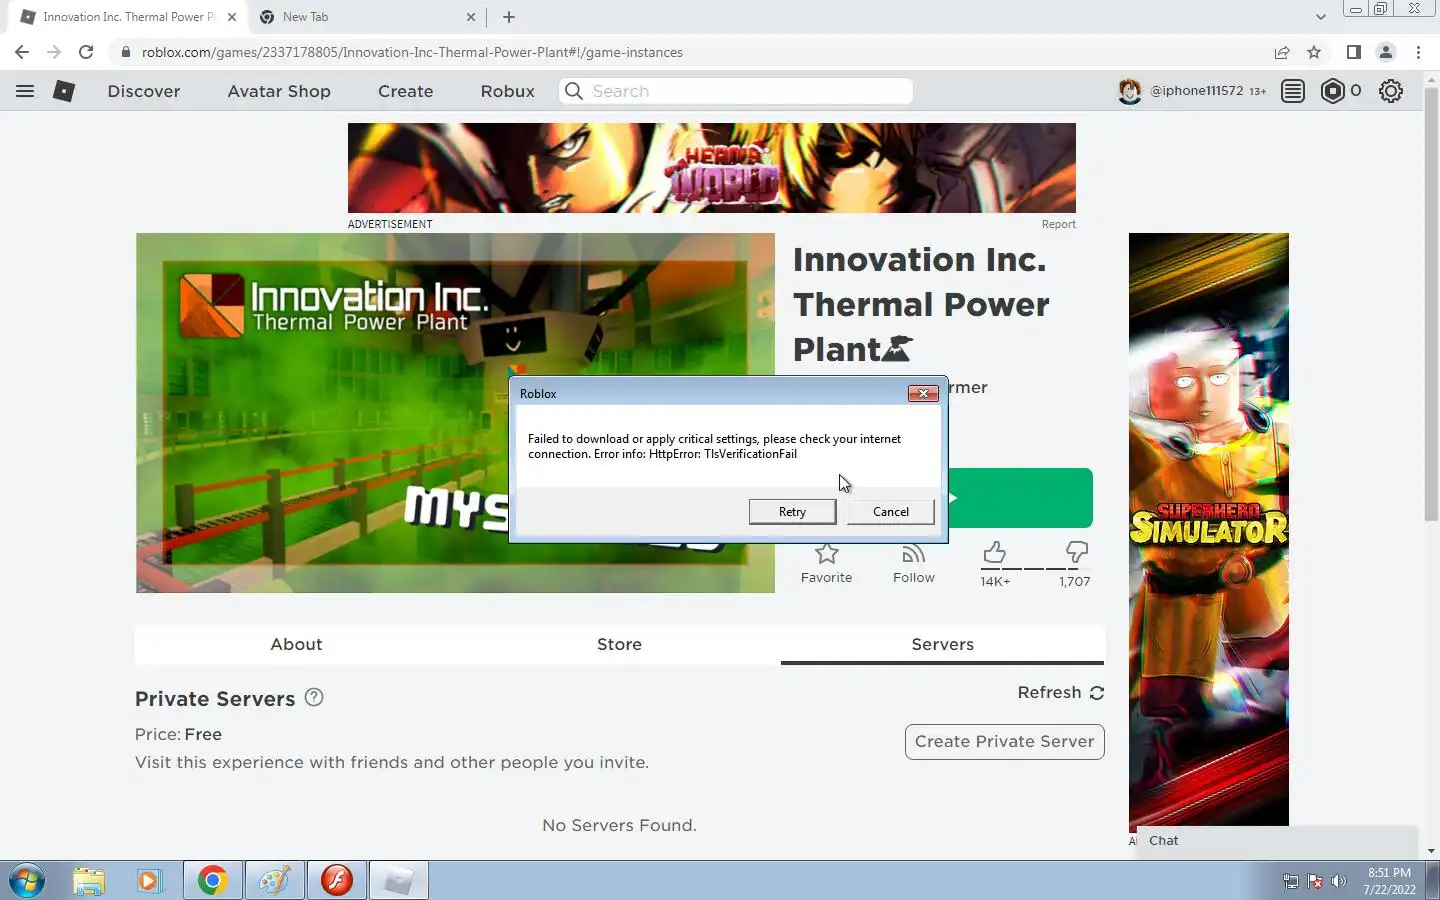
Task: Open the Heroes World banner ad
Action: (711, 168)
